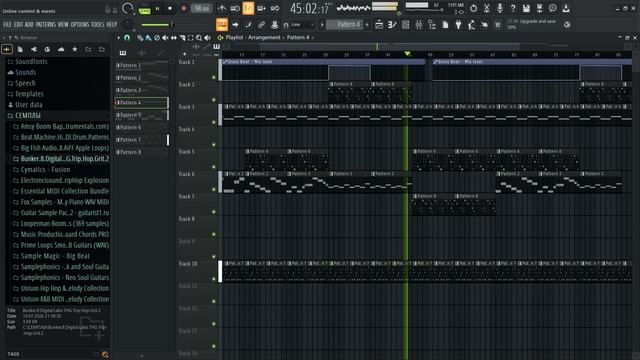Open the tempo tapper icon

click(471, 25)
